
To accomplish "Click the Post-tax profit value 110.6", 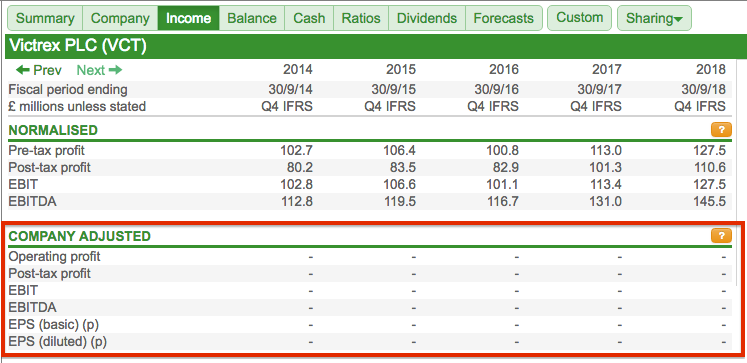I will tap(710, 168).
